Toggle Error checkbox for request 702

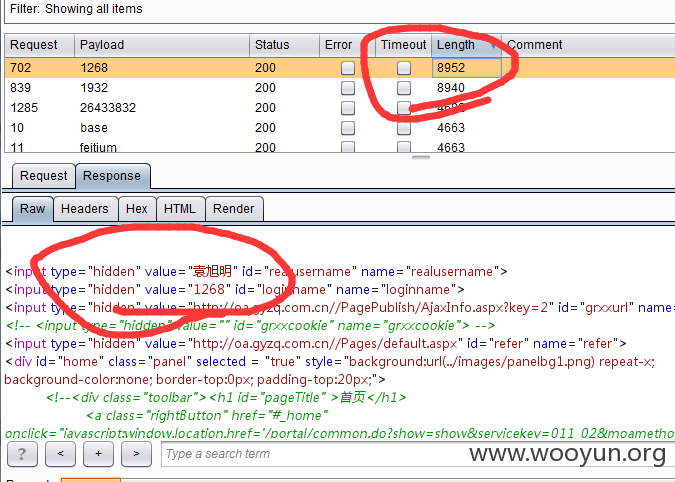coord(348,68)
